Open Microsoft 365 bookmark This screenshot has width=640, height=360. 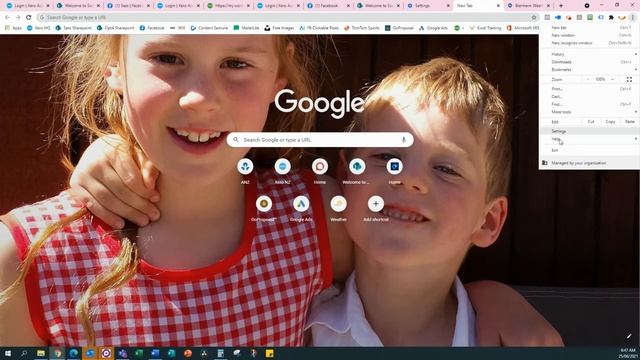point(523,28)
